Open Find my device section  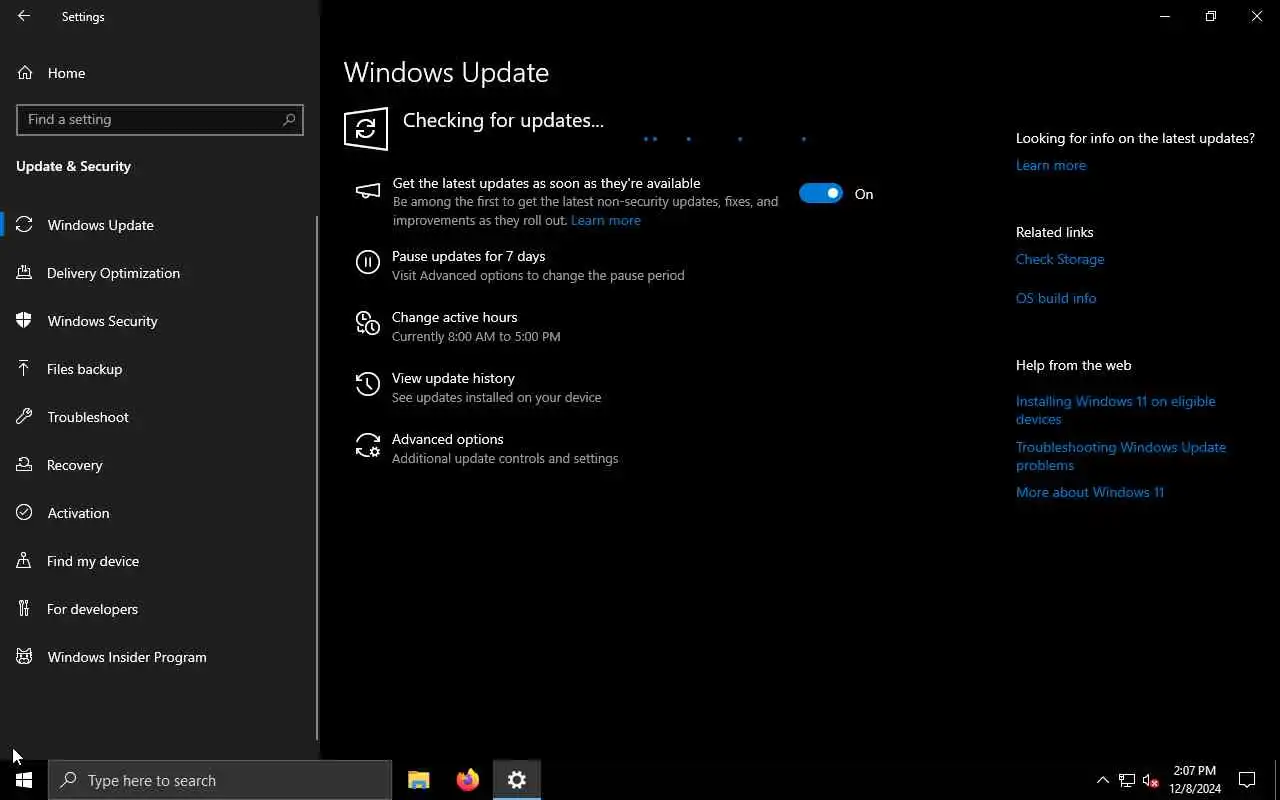(x=160, y=561)
